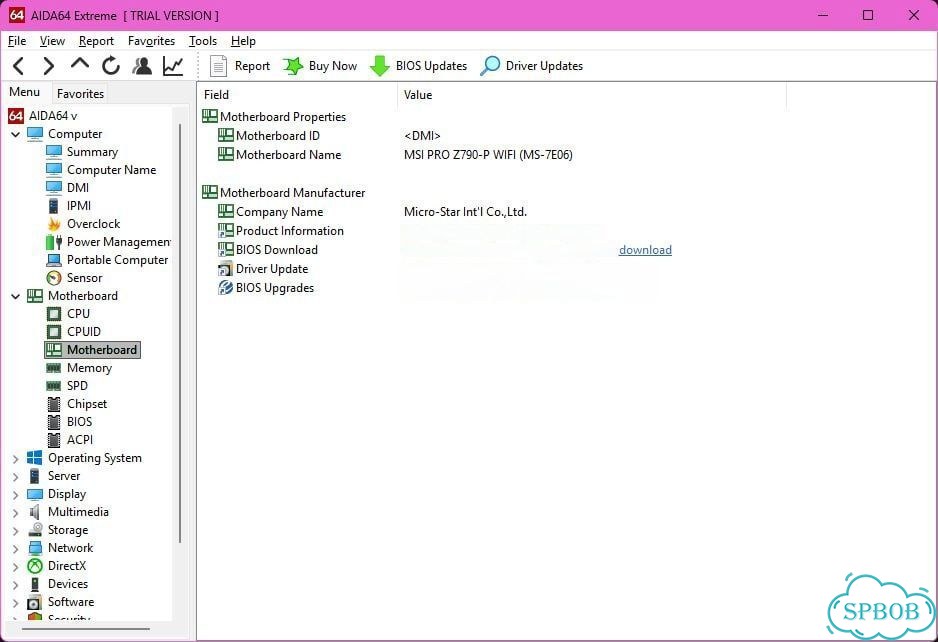Screen dimensions: 938x642
Task: Select DMI in the tree
Action: pyautogui.click(x=68, y=188)
